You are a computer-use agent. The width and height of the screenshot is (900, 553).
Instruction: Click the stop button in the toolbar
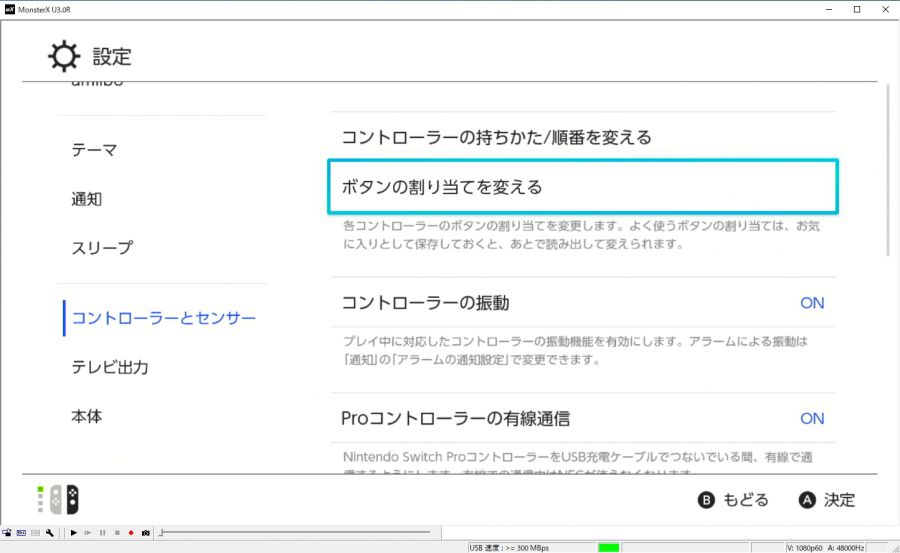point(117,533)
